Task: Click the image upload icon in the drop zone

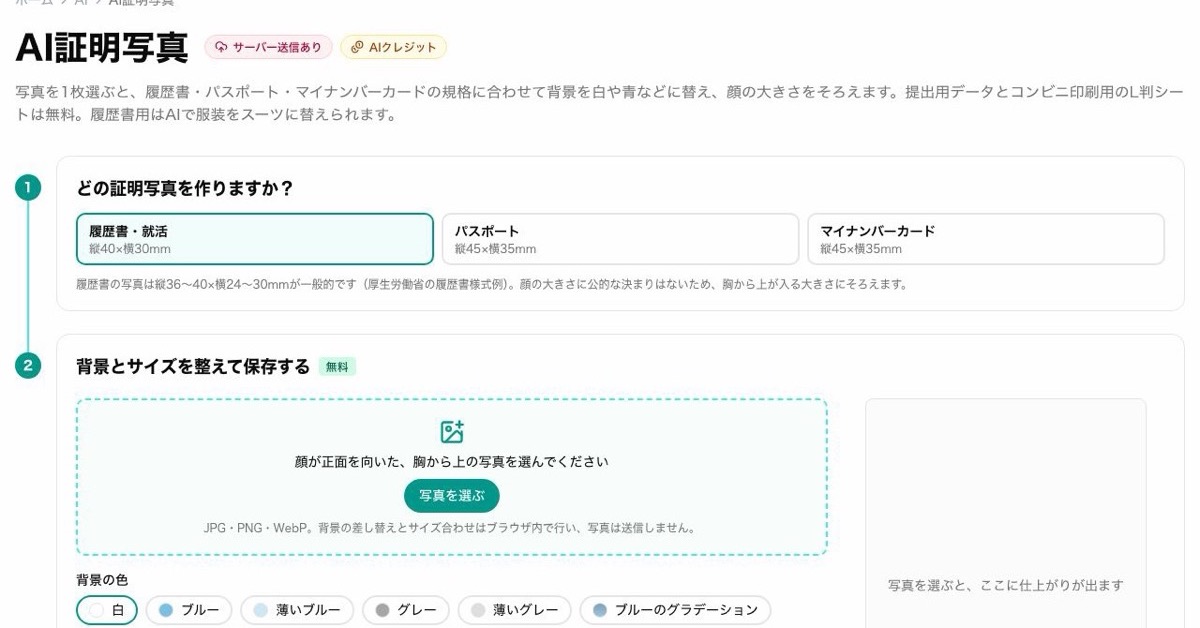Action: [x=452, y=432]
